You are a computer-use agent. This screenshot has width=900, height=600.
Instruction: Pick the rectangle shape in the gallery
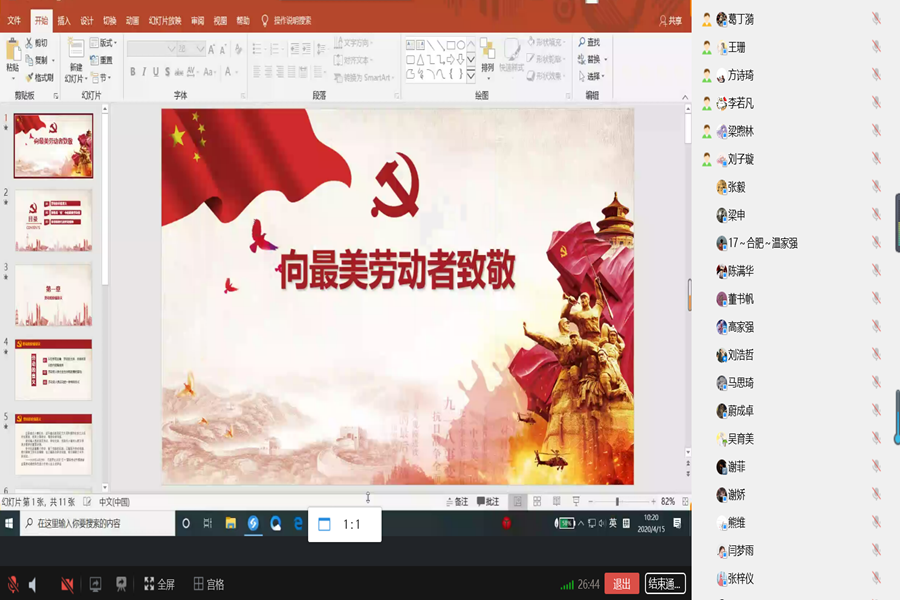(451, 45)
